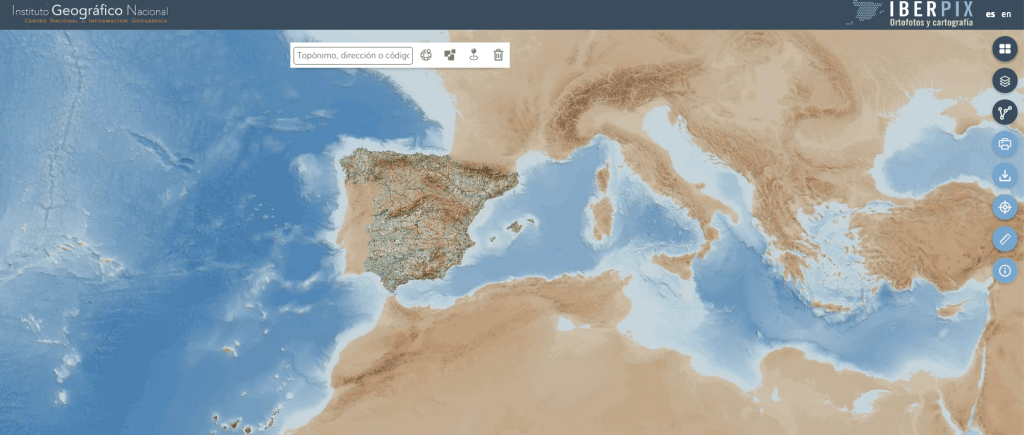Click the Instituto Geográfico Nacional logo
The image size is (1024, 435).
click(90, 14)
